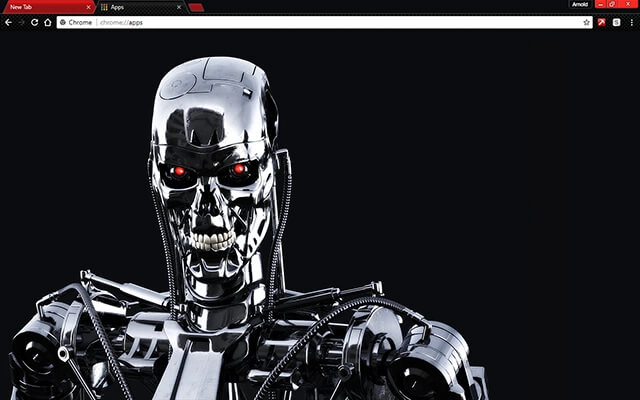The width and height of the screenshot is (640, 400).
Task: Reload the current page
Action: 35,22
